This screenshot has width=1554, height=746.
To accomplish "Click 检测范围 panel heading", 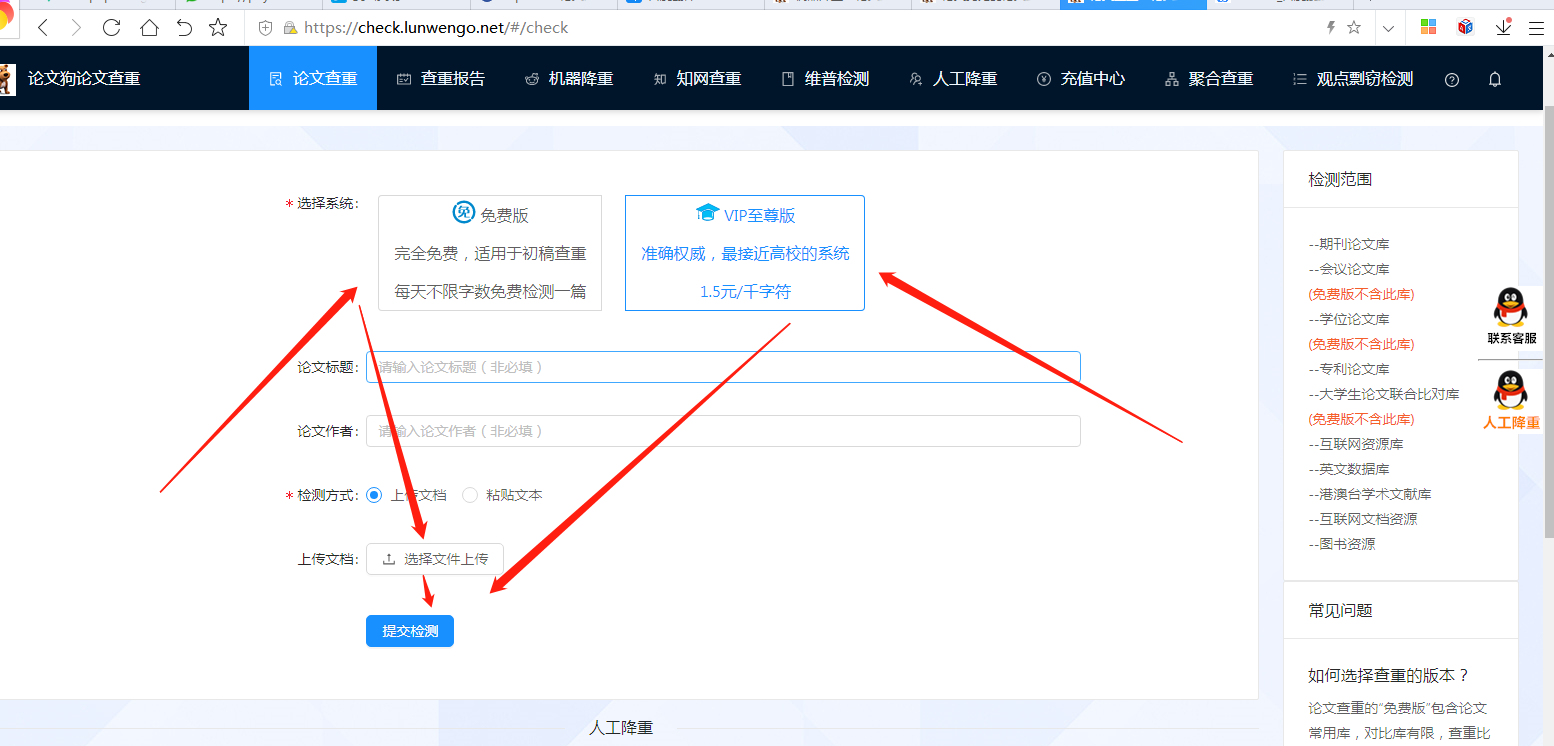I will tap(1340, 179).
